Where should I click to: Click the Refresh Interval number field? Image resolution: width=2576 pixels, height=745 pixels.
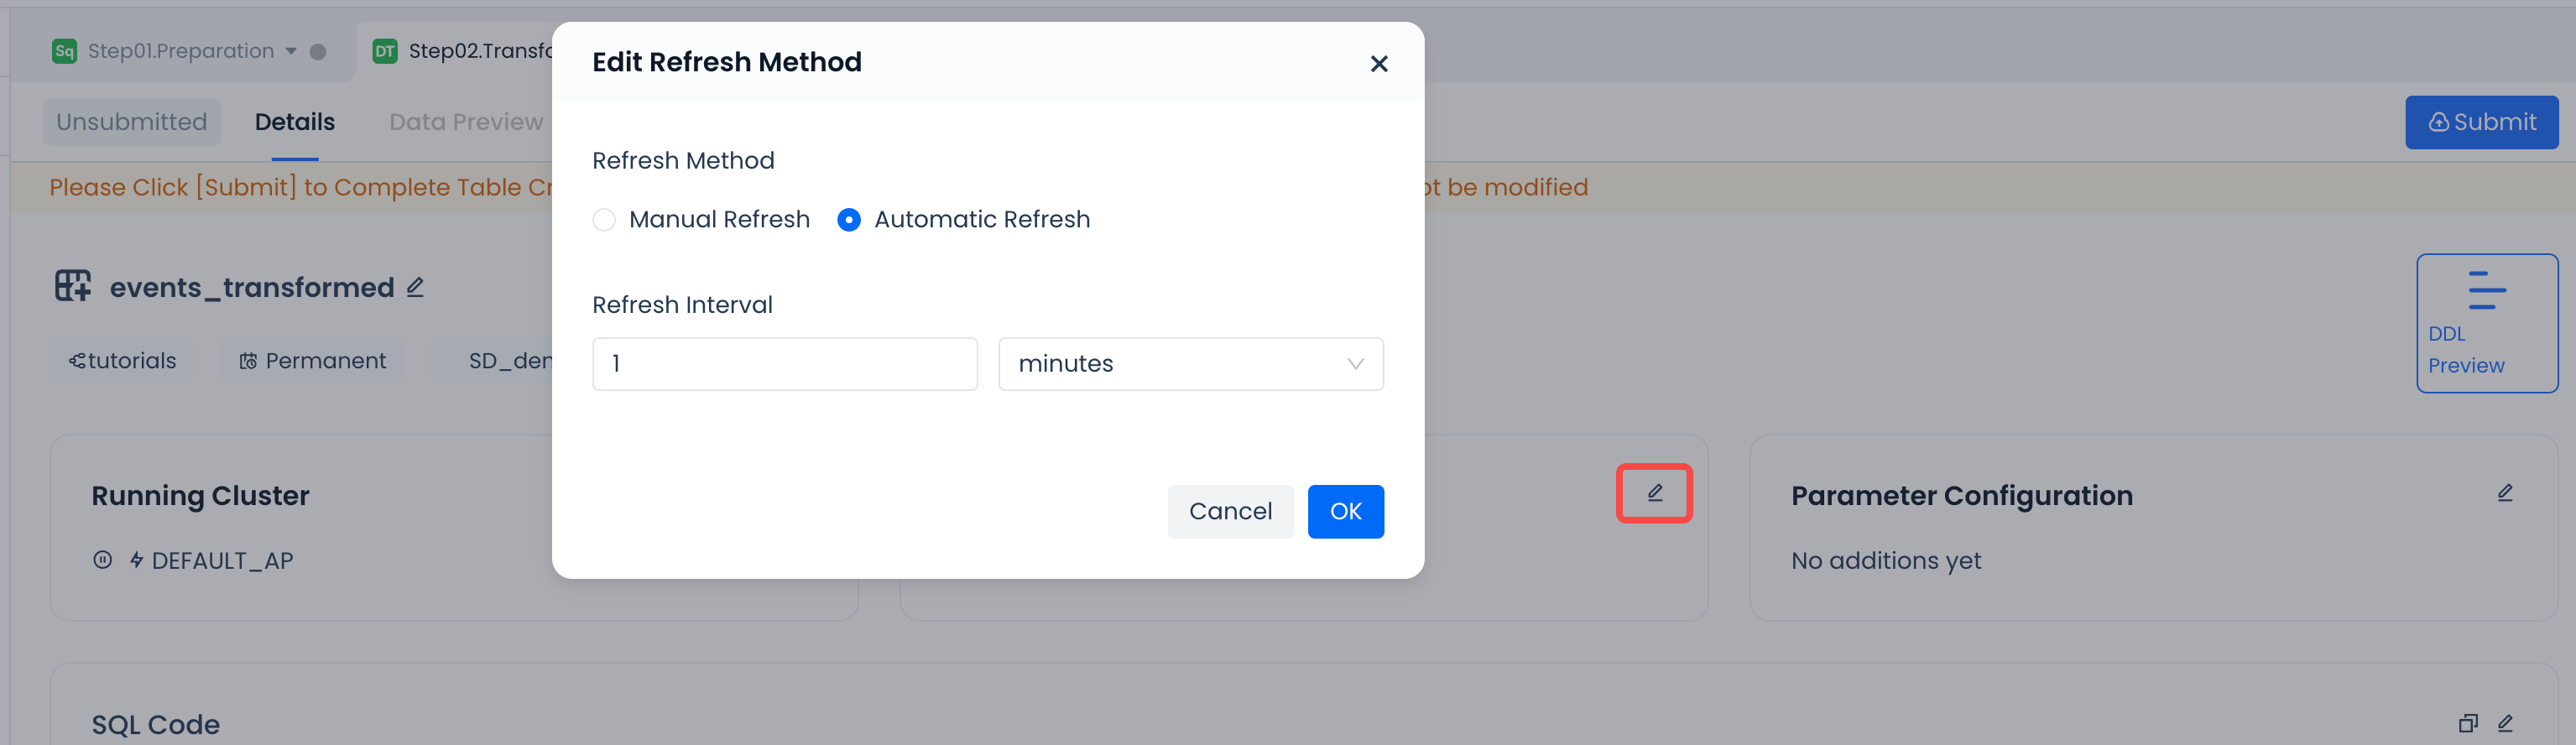pyautogui.click(x=784, y=364)
